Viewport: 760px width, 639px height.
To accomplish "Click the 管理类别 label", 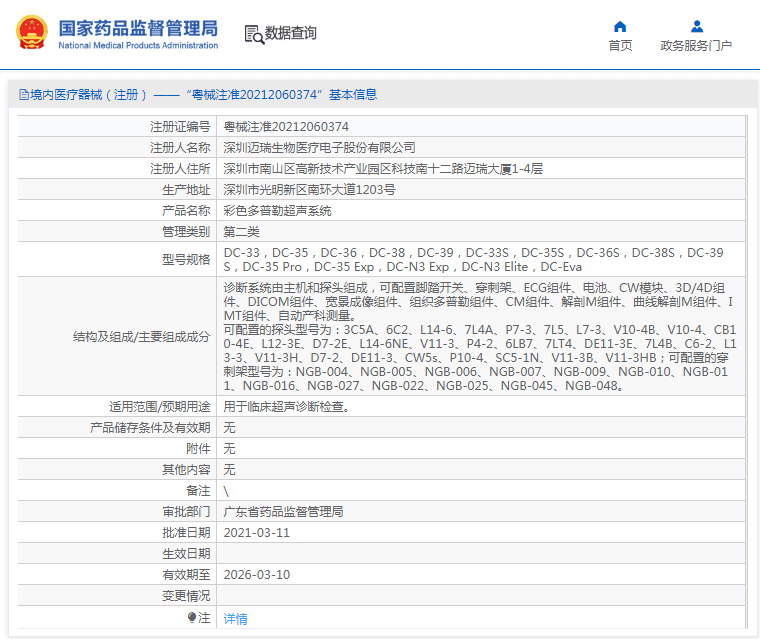I will pyautogui.click(x=186, y=232).
